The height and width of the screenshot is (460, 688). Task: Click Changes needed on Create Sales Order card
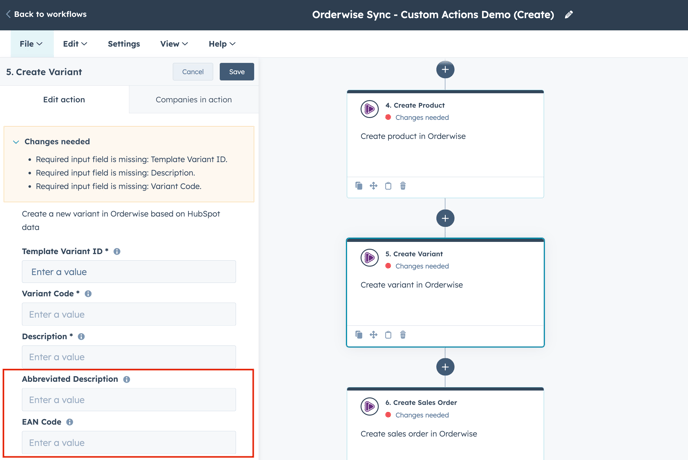(422, 415)
